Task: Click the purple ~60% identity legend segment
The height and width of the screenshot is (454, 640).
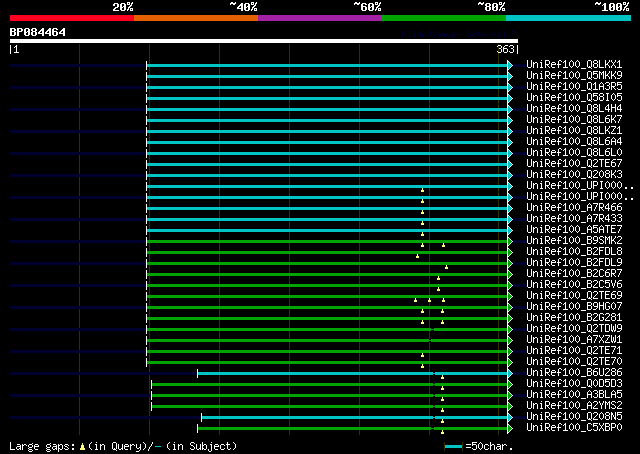Action: click(320, 18)
